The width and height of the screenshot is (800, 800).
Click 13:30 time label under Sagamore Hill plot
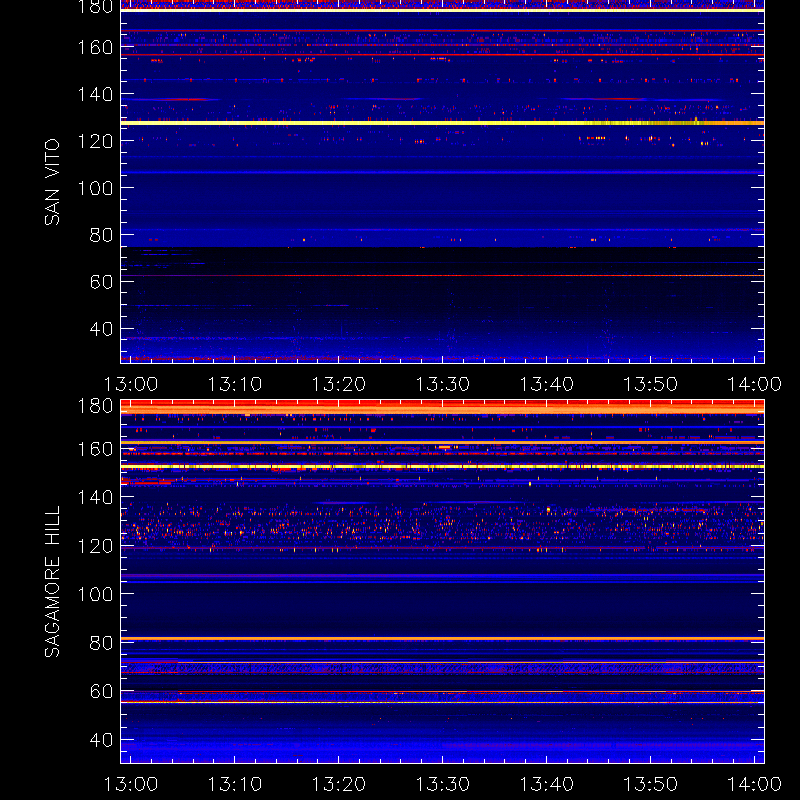pos(443,784)
